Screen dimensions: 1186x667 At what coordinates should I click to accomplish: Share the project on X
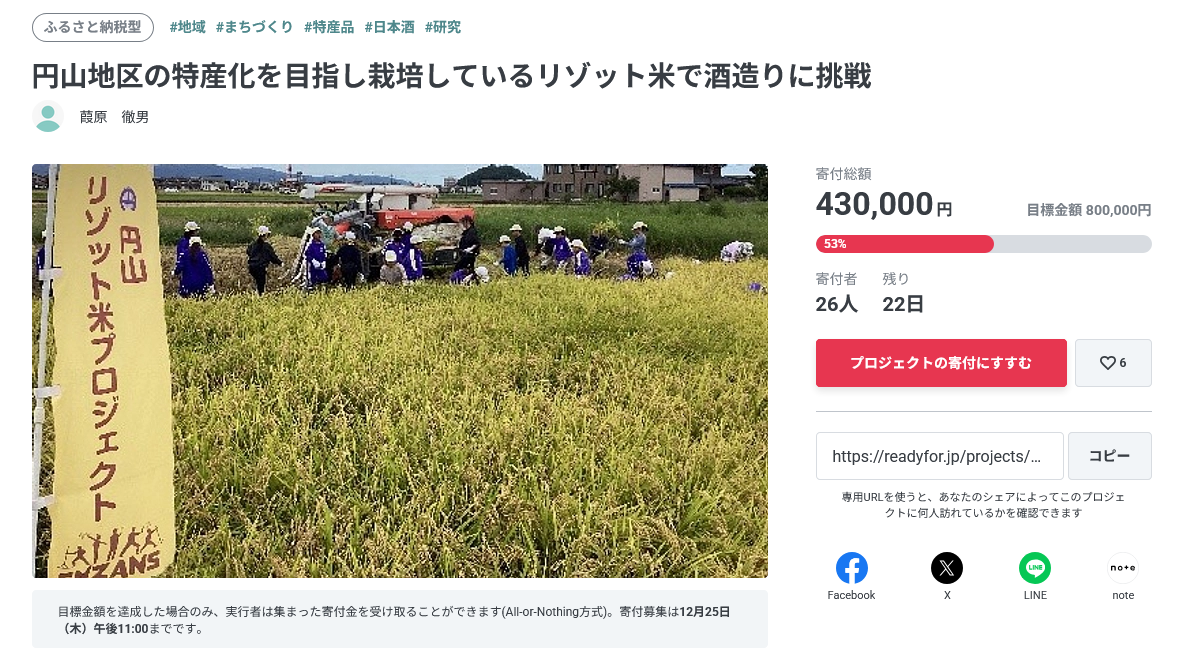click(947, 568)
